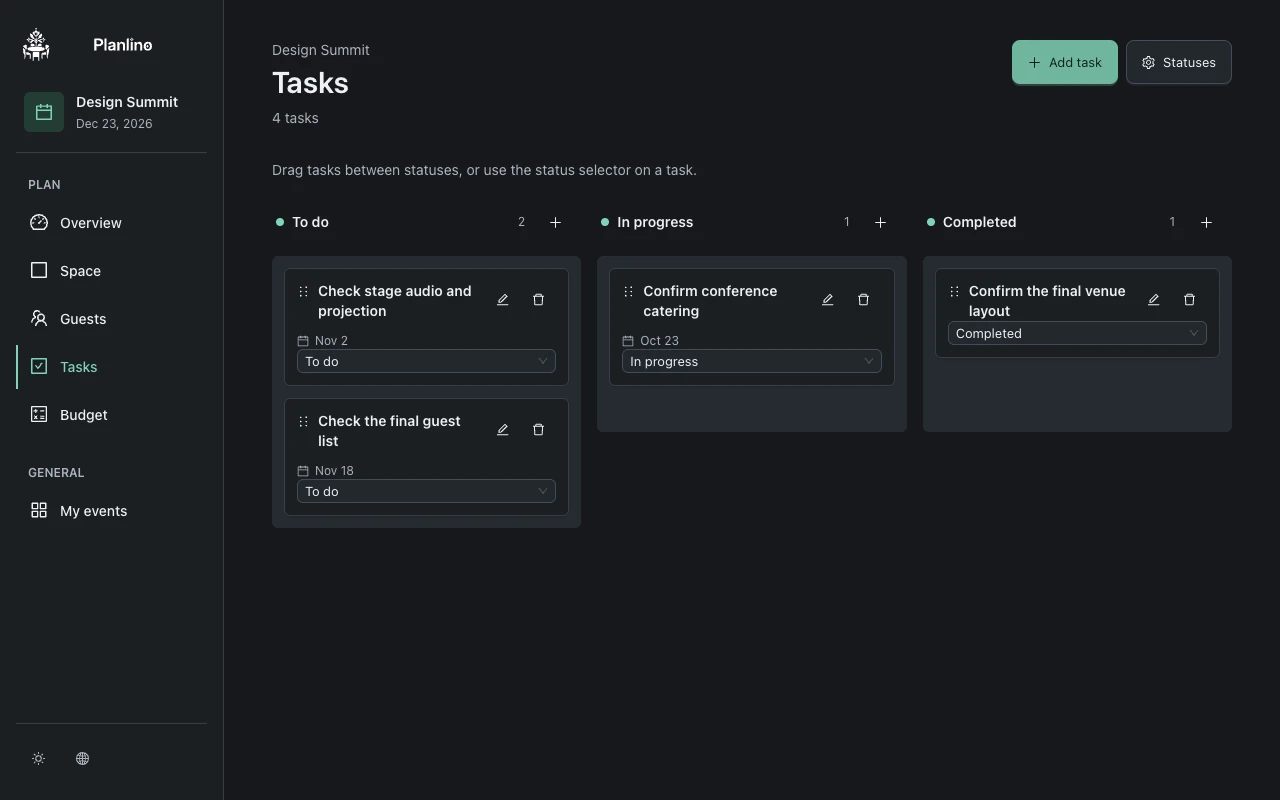Select the Design Summit event name

pyautogui.click(x=127, y=102)
